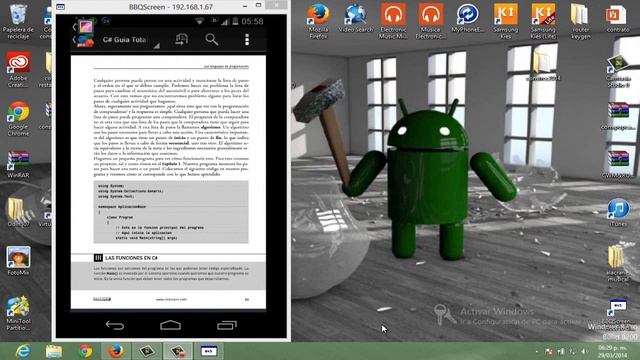
Task: Click the PDF page showing the C# code block
Action: tap(168, 182)
